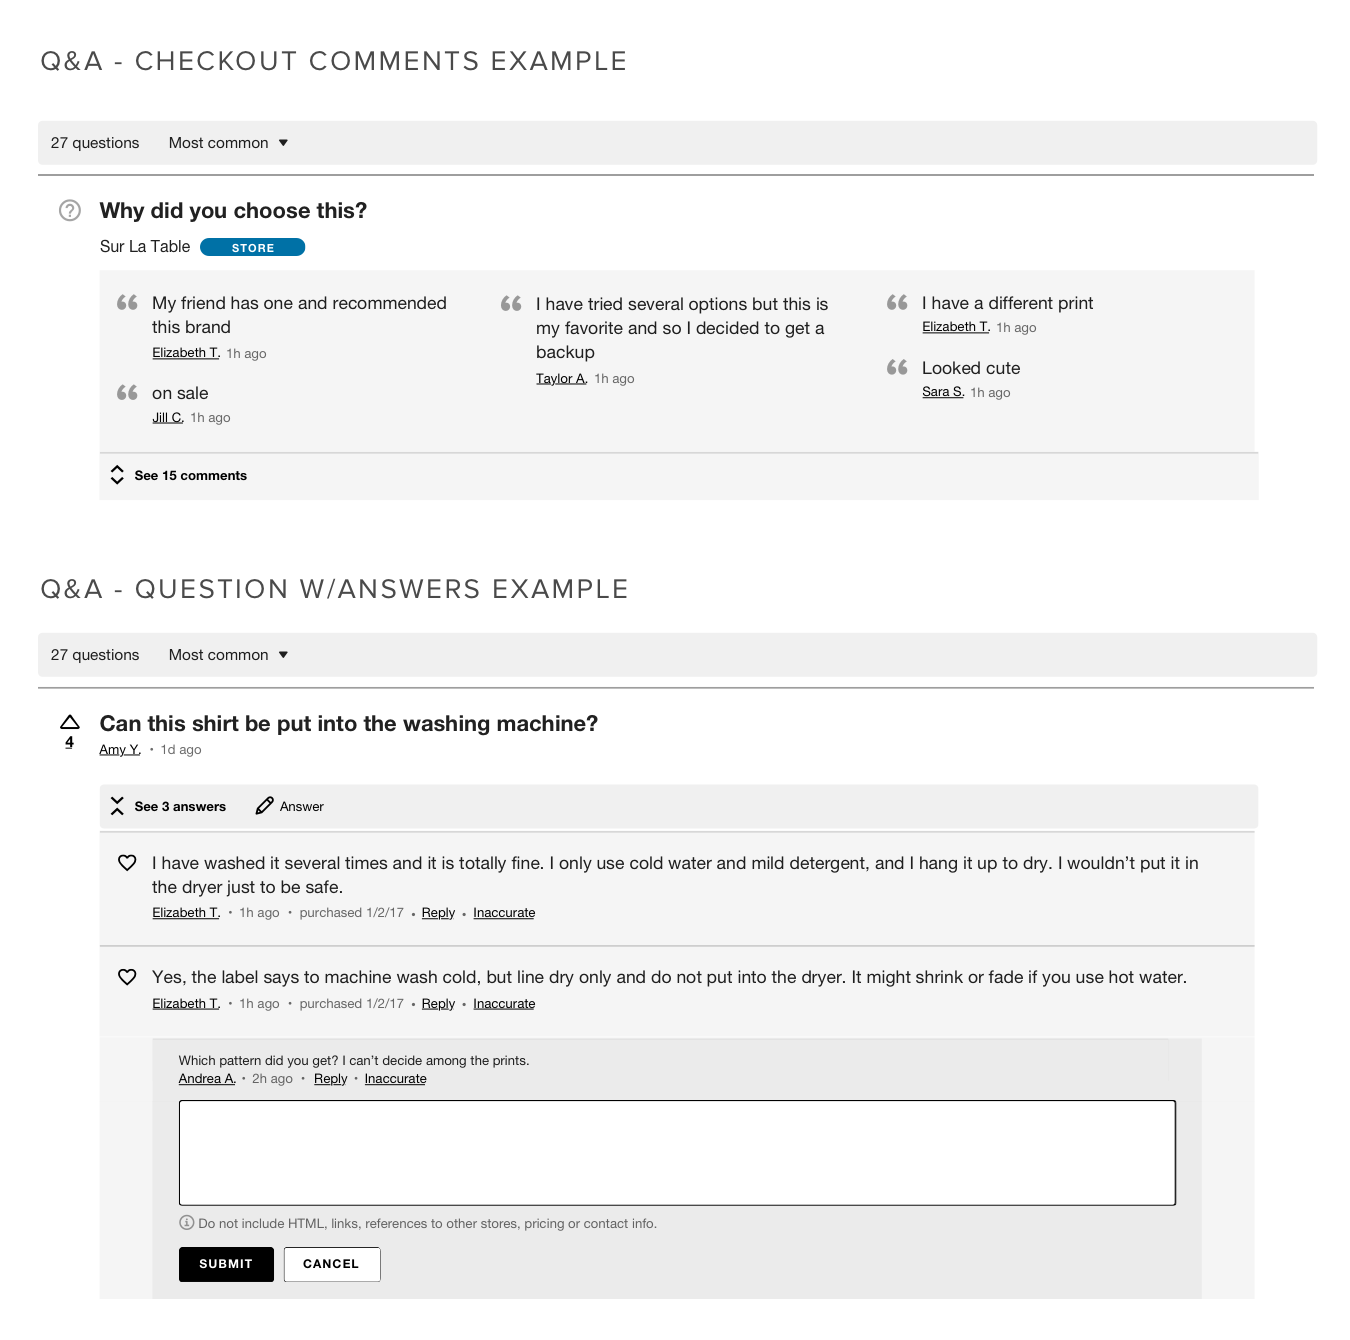Image resolution: width=1350 pixels, height=1340 pixels.
Task: Open Most common sort dropdown in answers section
Action: 228,655
